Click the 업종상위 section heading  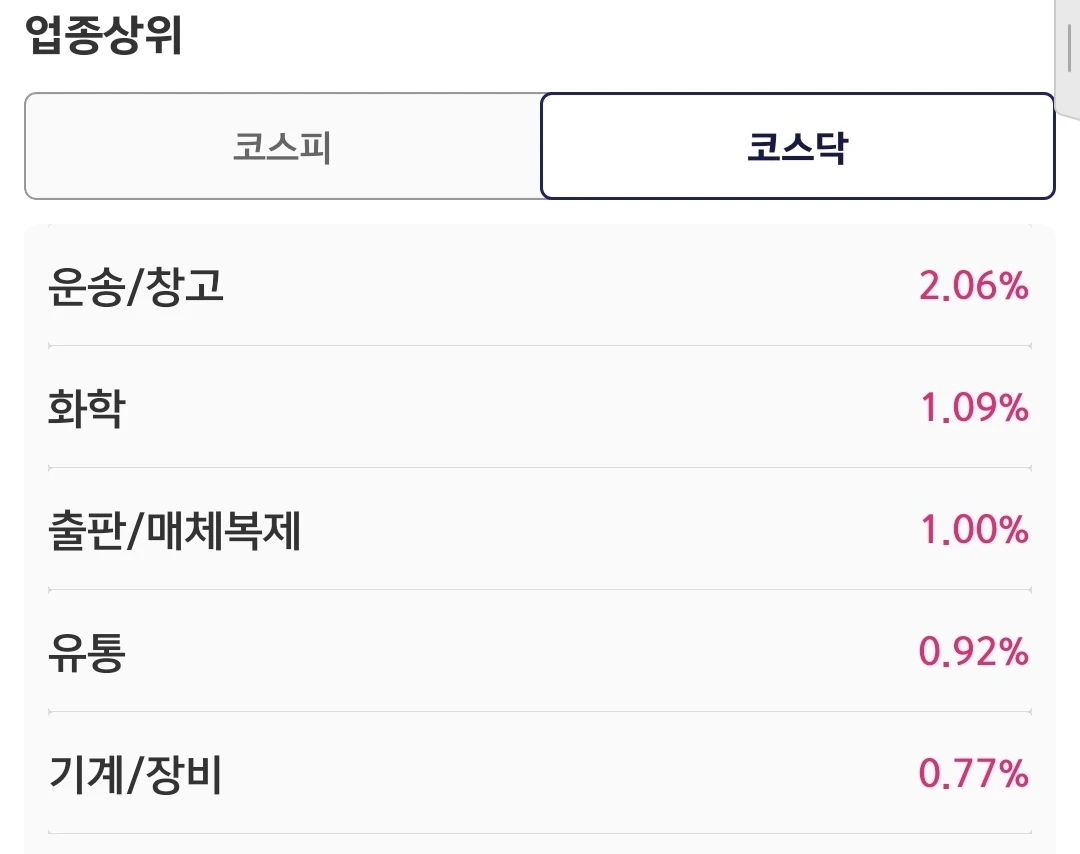pyautogui.click(x=104, y=34)
